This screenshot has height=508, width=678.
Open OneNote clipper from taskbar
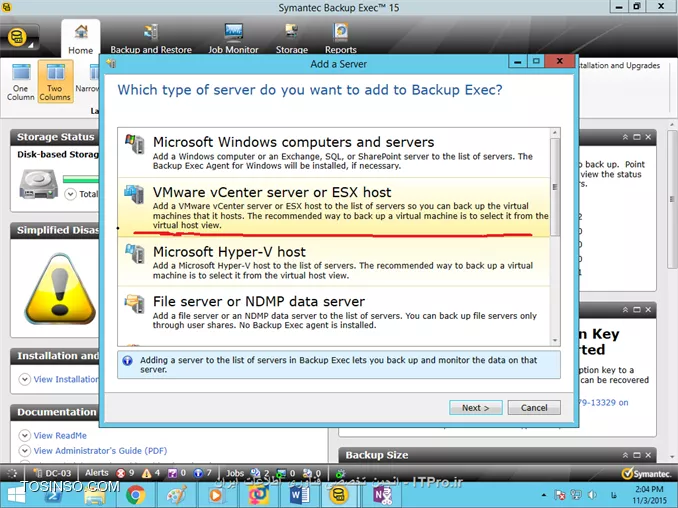pyautogui.click(x=382, y=495)
